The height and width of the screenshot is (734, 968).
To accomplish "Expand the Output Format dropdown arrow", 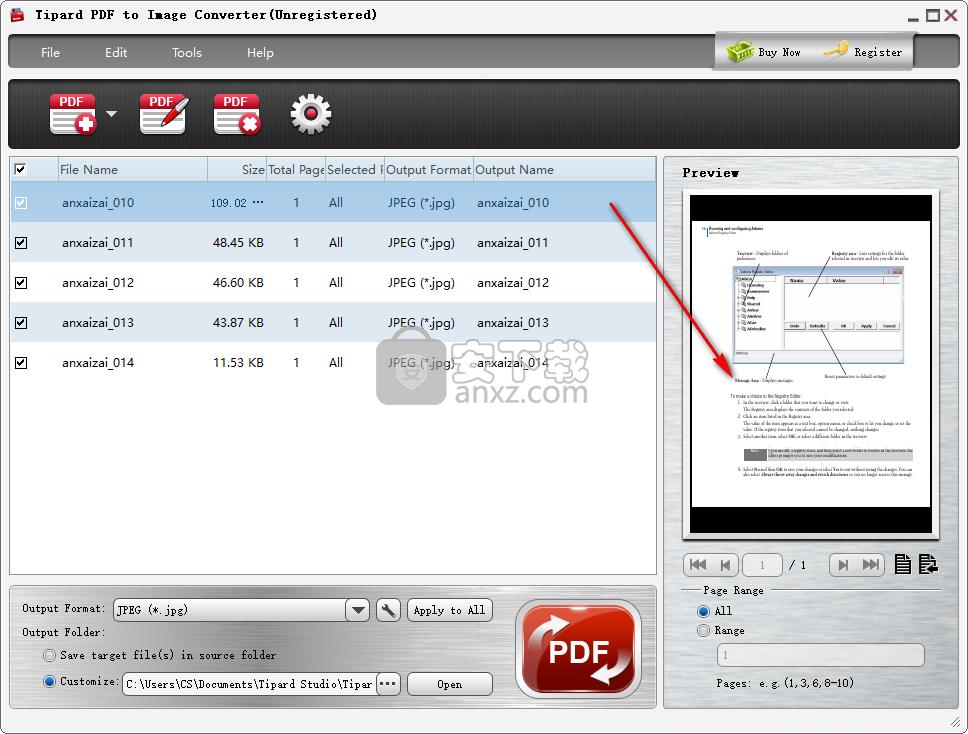I will (x=357, y=610).
